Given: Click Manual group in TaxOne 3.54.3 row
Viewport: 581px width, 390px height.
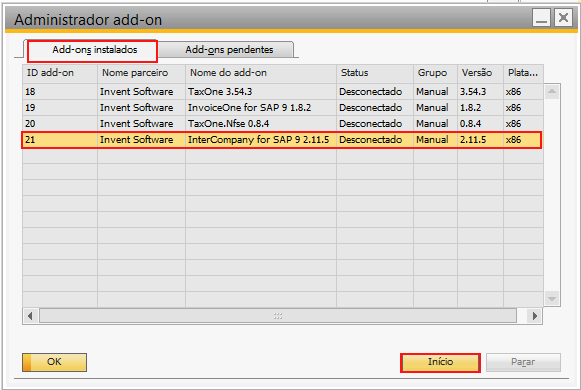Looking at the screenshot, I should pos(432,92).
